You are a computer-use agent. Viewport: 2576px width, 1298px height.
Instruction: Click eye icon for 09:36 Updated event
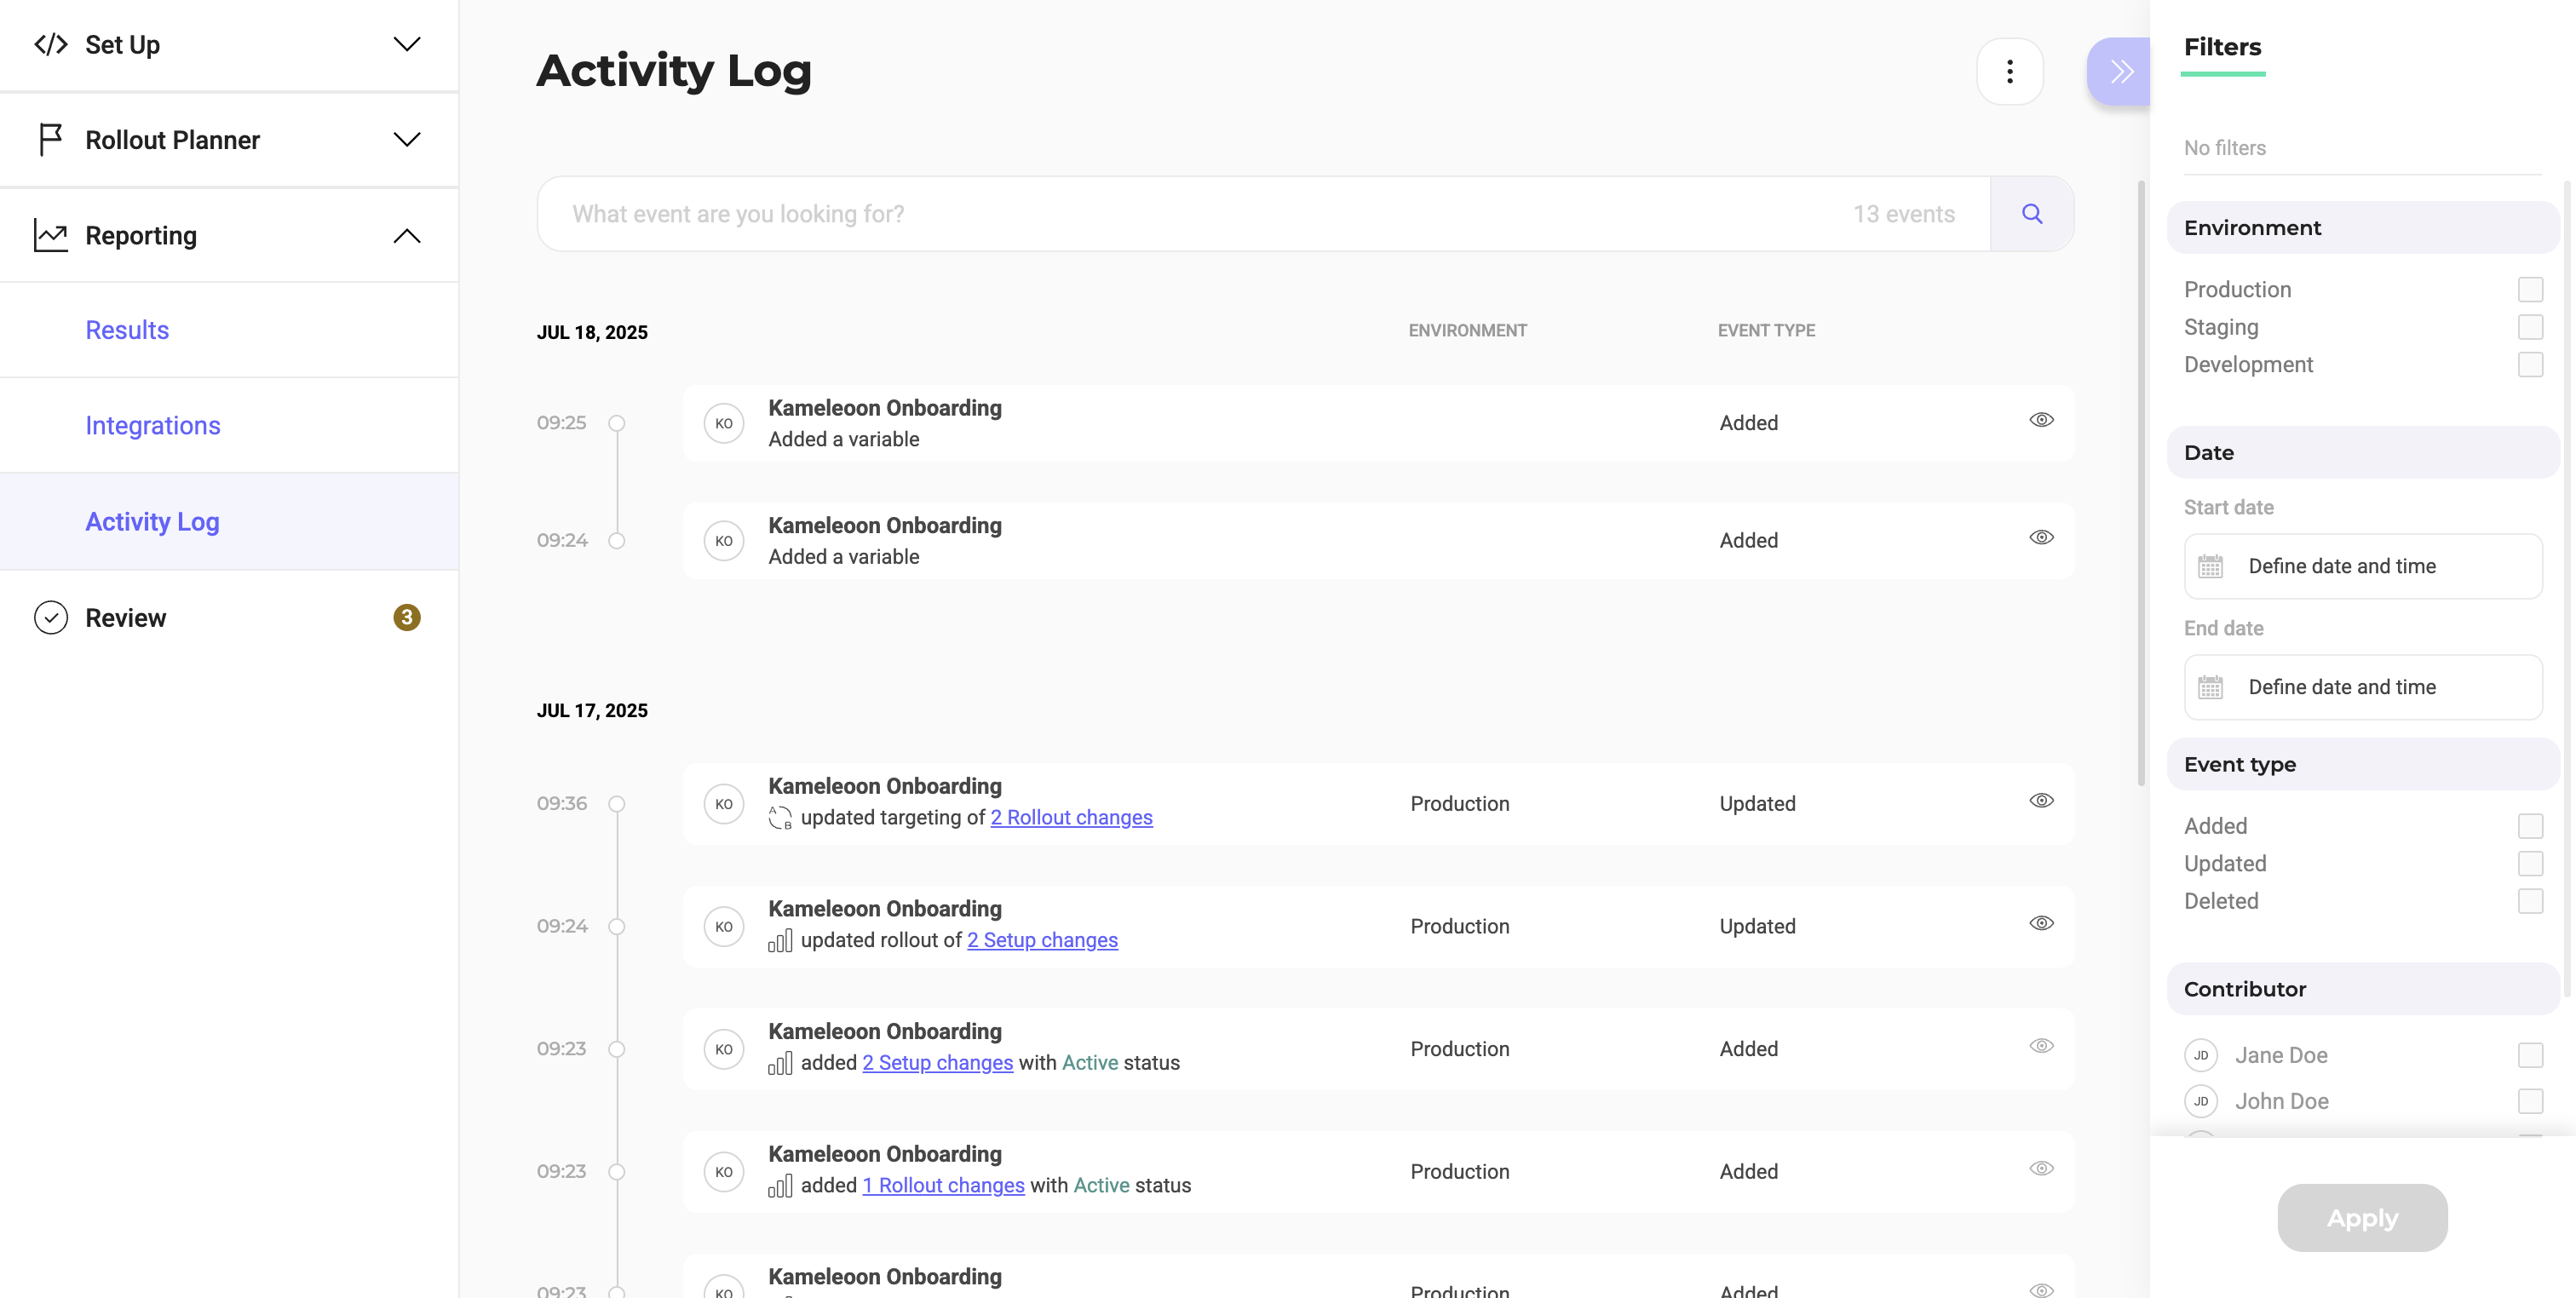(x=2041, y=801)
